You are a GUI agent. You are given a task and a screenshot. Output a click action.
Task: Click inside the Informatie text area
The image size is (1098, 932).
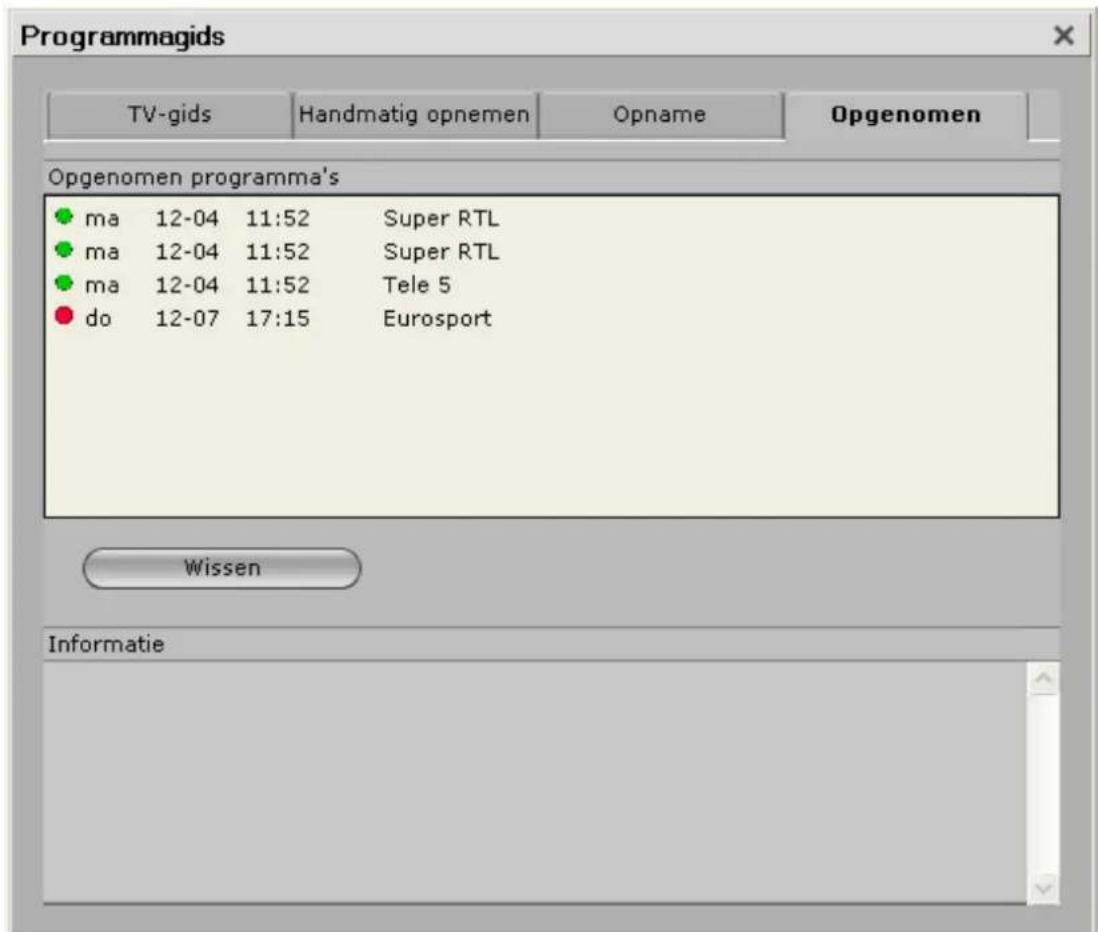[535, 783]
